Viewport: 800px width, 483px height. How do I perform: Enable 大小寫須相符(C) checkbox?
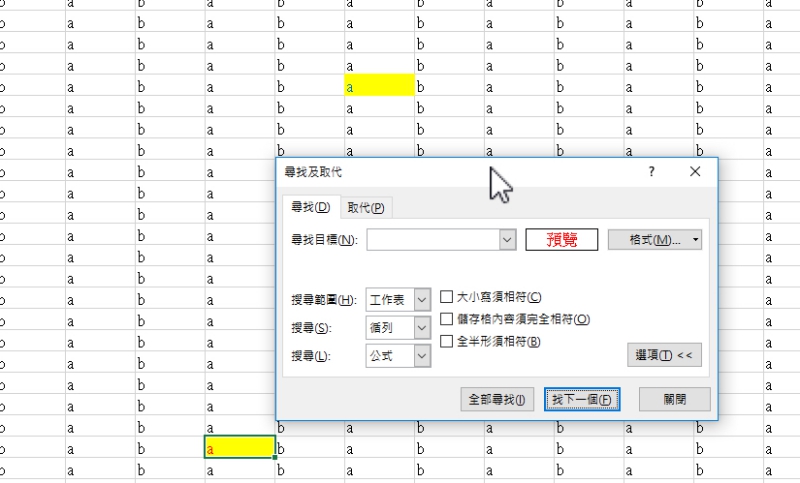446,297
